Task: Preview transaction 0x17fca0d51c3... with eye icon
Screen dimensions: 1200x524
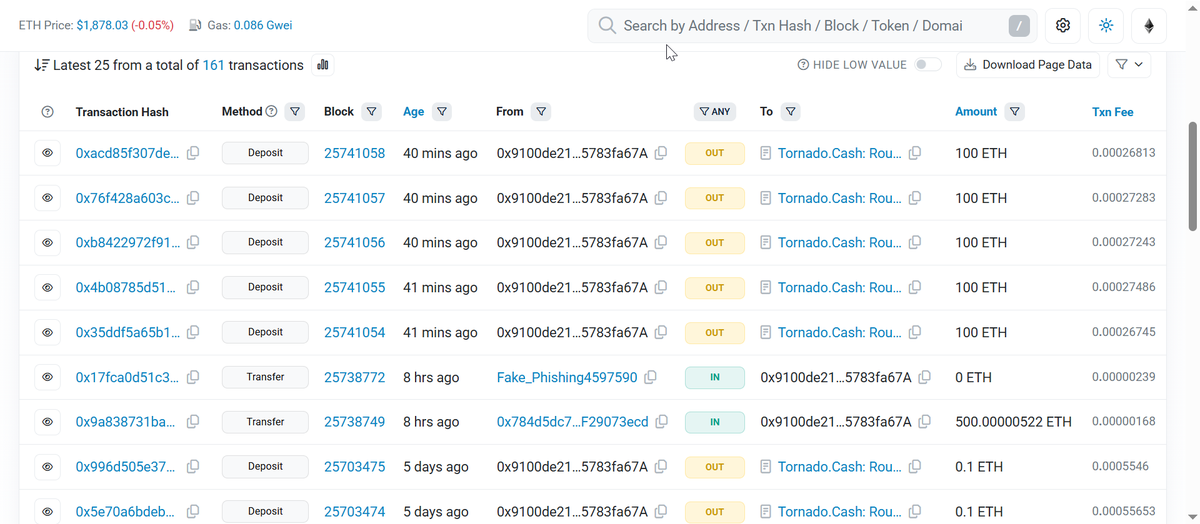Action: tap(47, 377)
